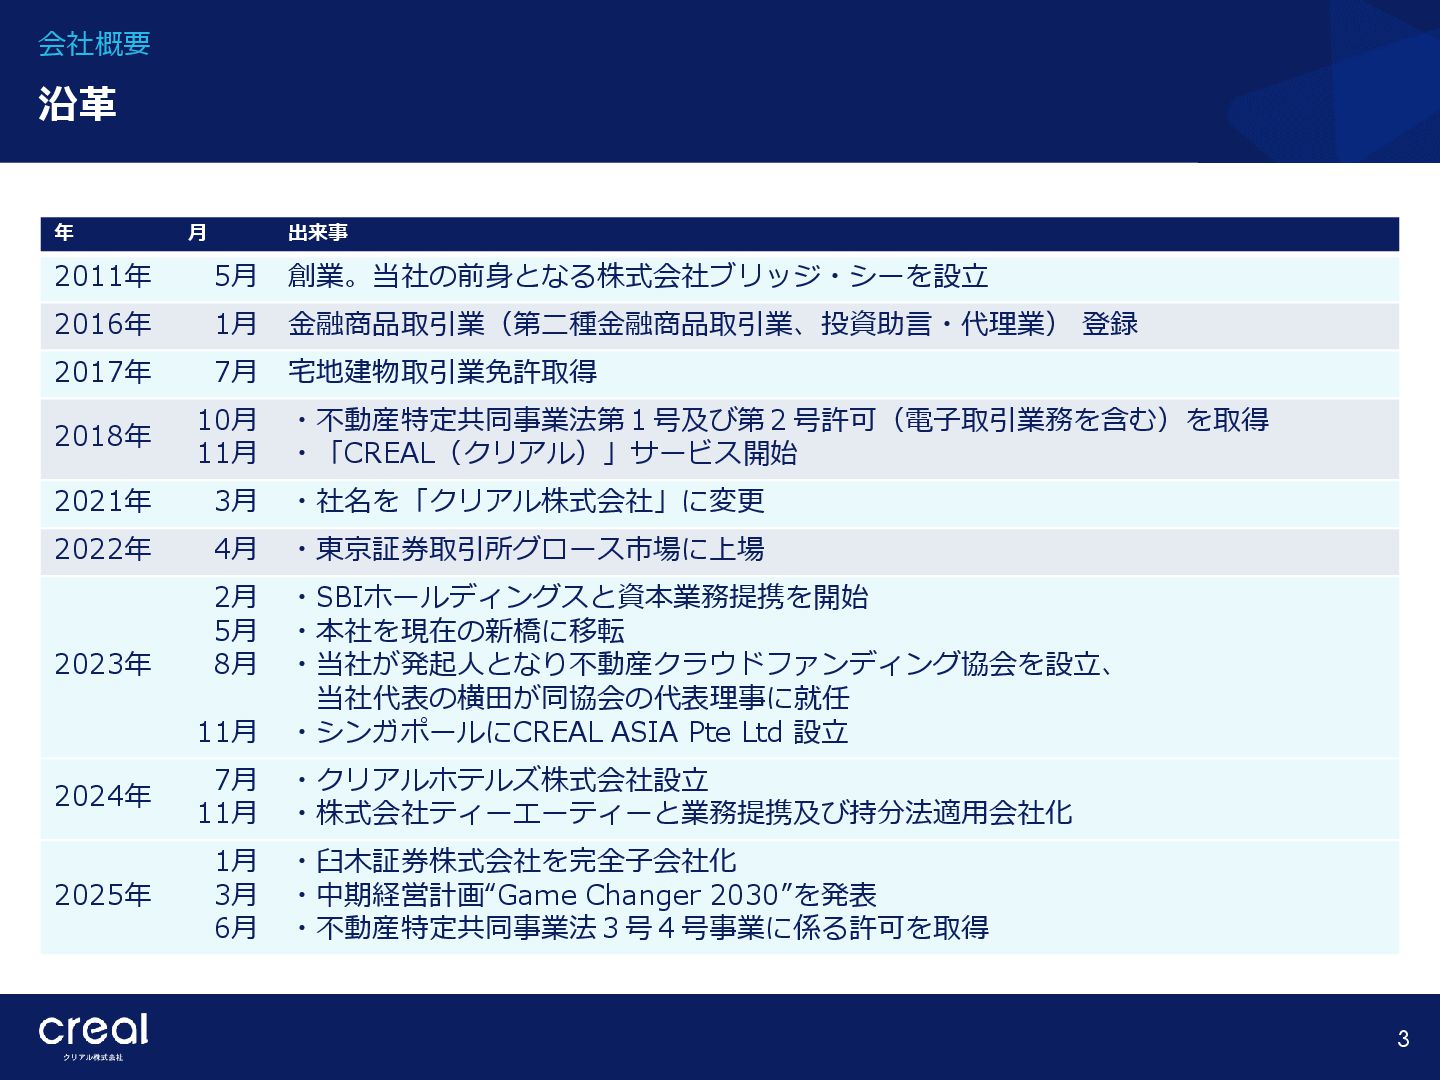Click the CREAL(クリアル)サービス開始 line

(x=545, y=453)
